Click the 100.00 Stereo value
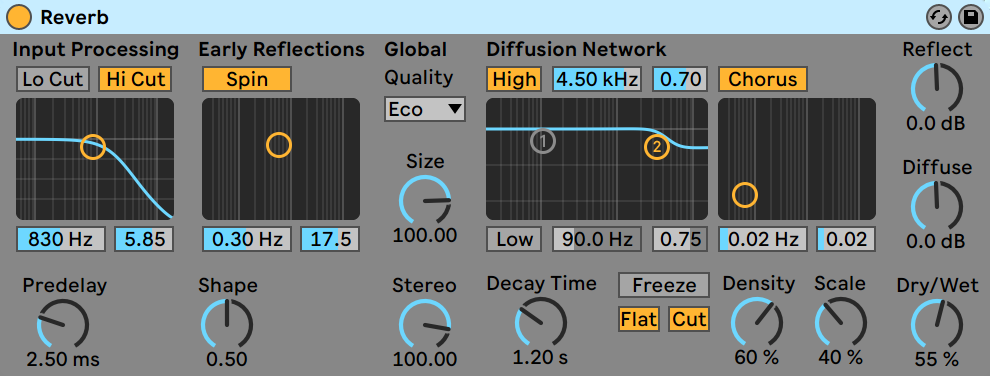This screenshot has height=376, width=990. click(x=425, y=360)
